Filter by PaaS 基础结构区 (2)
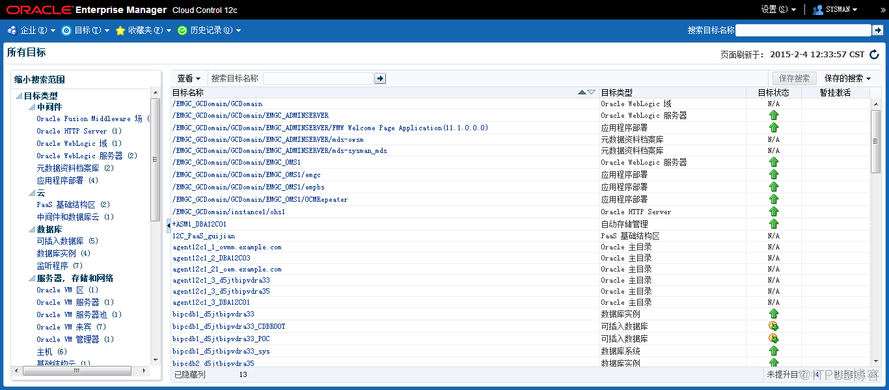This screenshot has height=390, width=889. click(x=73, y=205)
